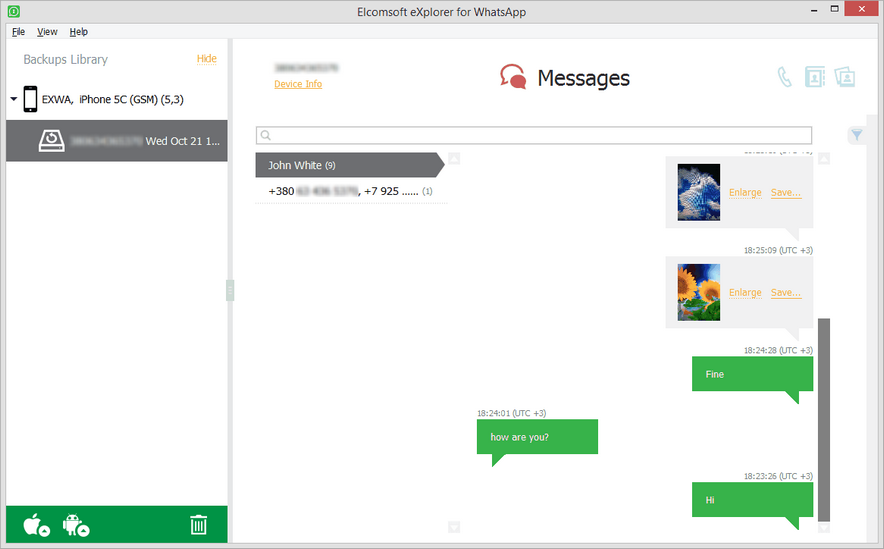
Task: Click the messages vertical scrollbar thumb
Action: pyautogui.click(x=824, y=420)
